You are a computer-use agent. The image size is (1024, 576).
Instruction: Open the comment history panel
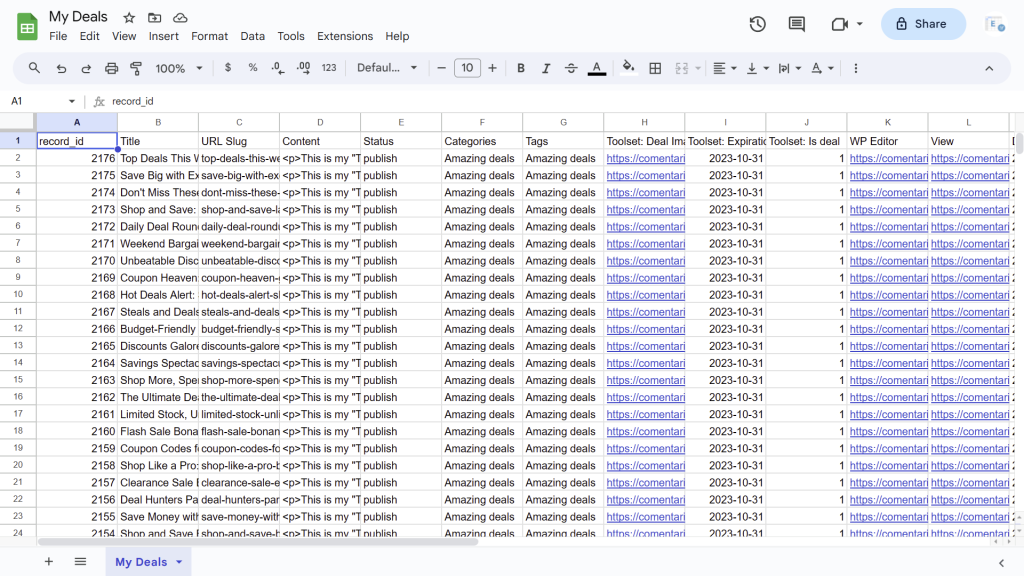click(x=795, y=24)
